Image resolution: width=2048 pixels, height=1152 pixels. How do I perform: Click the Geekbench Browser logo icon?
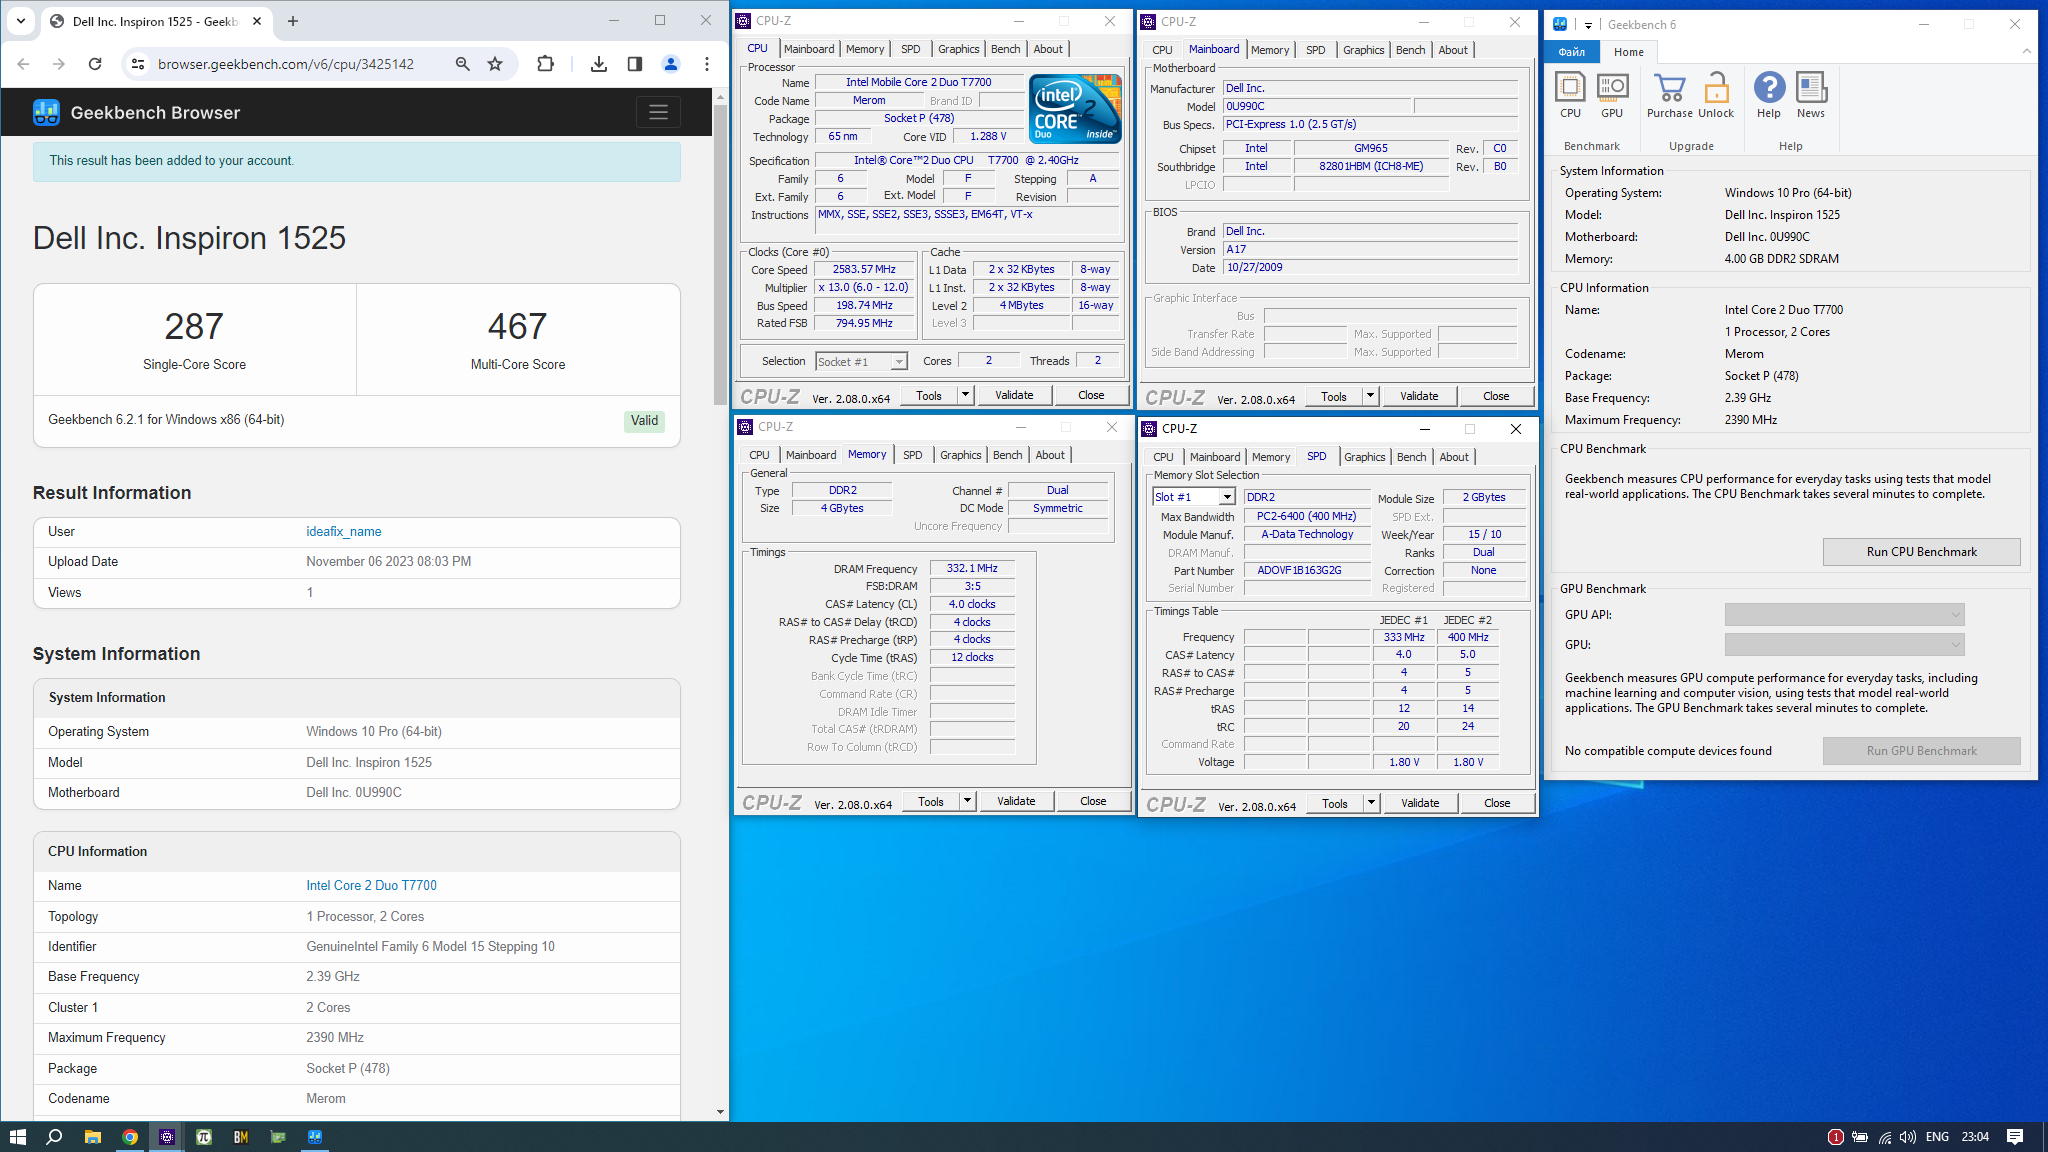click(46, 112)
